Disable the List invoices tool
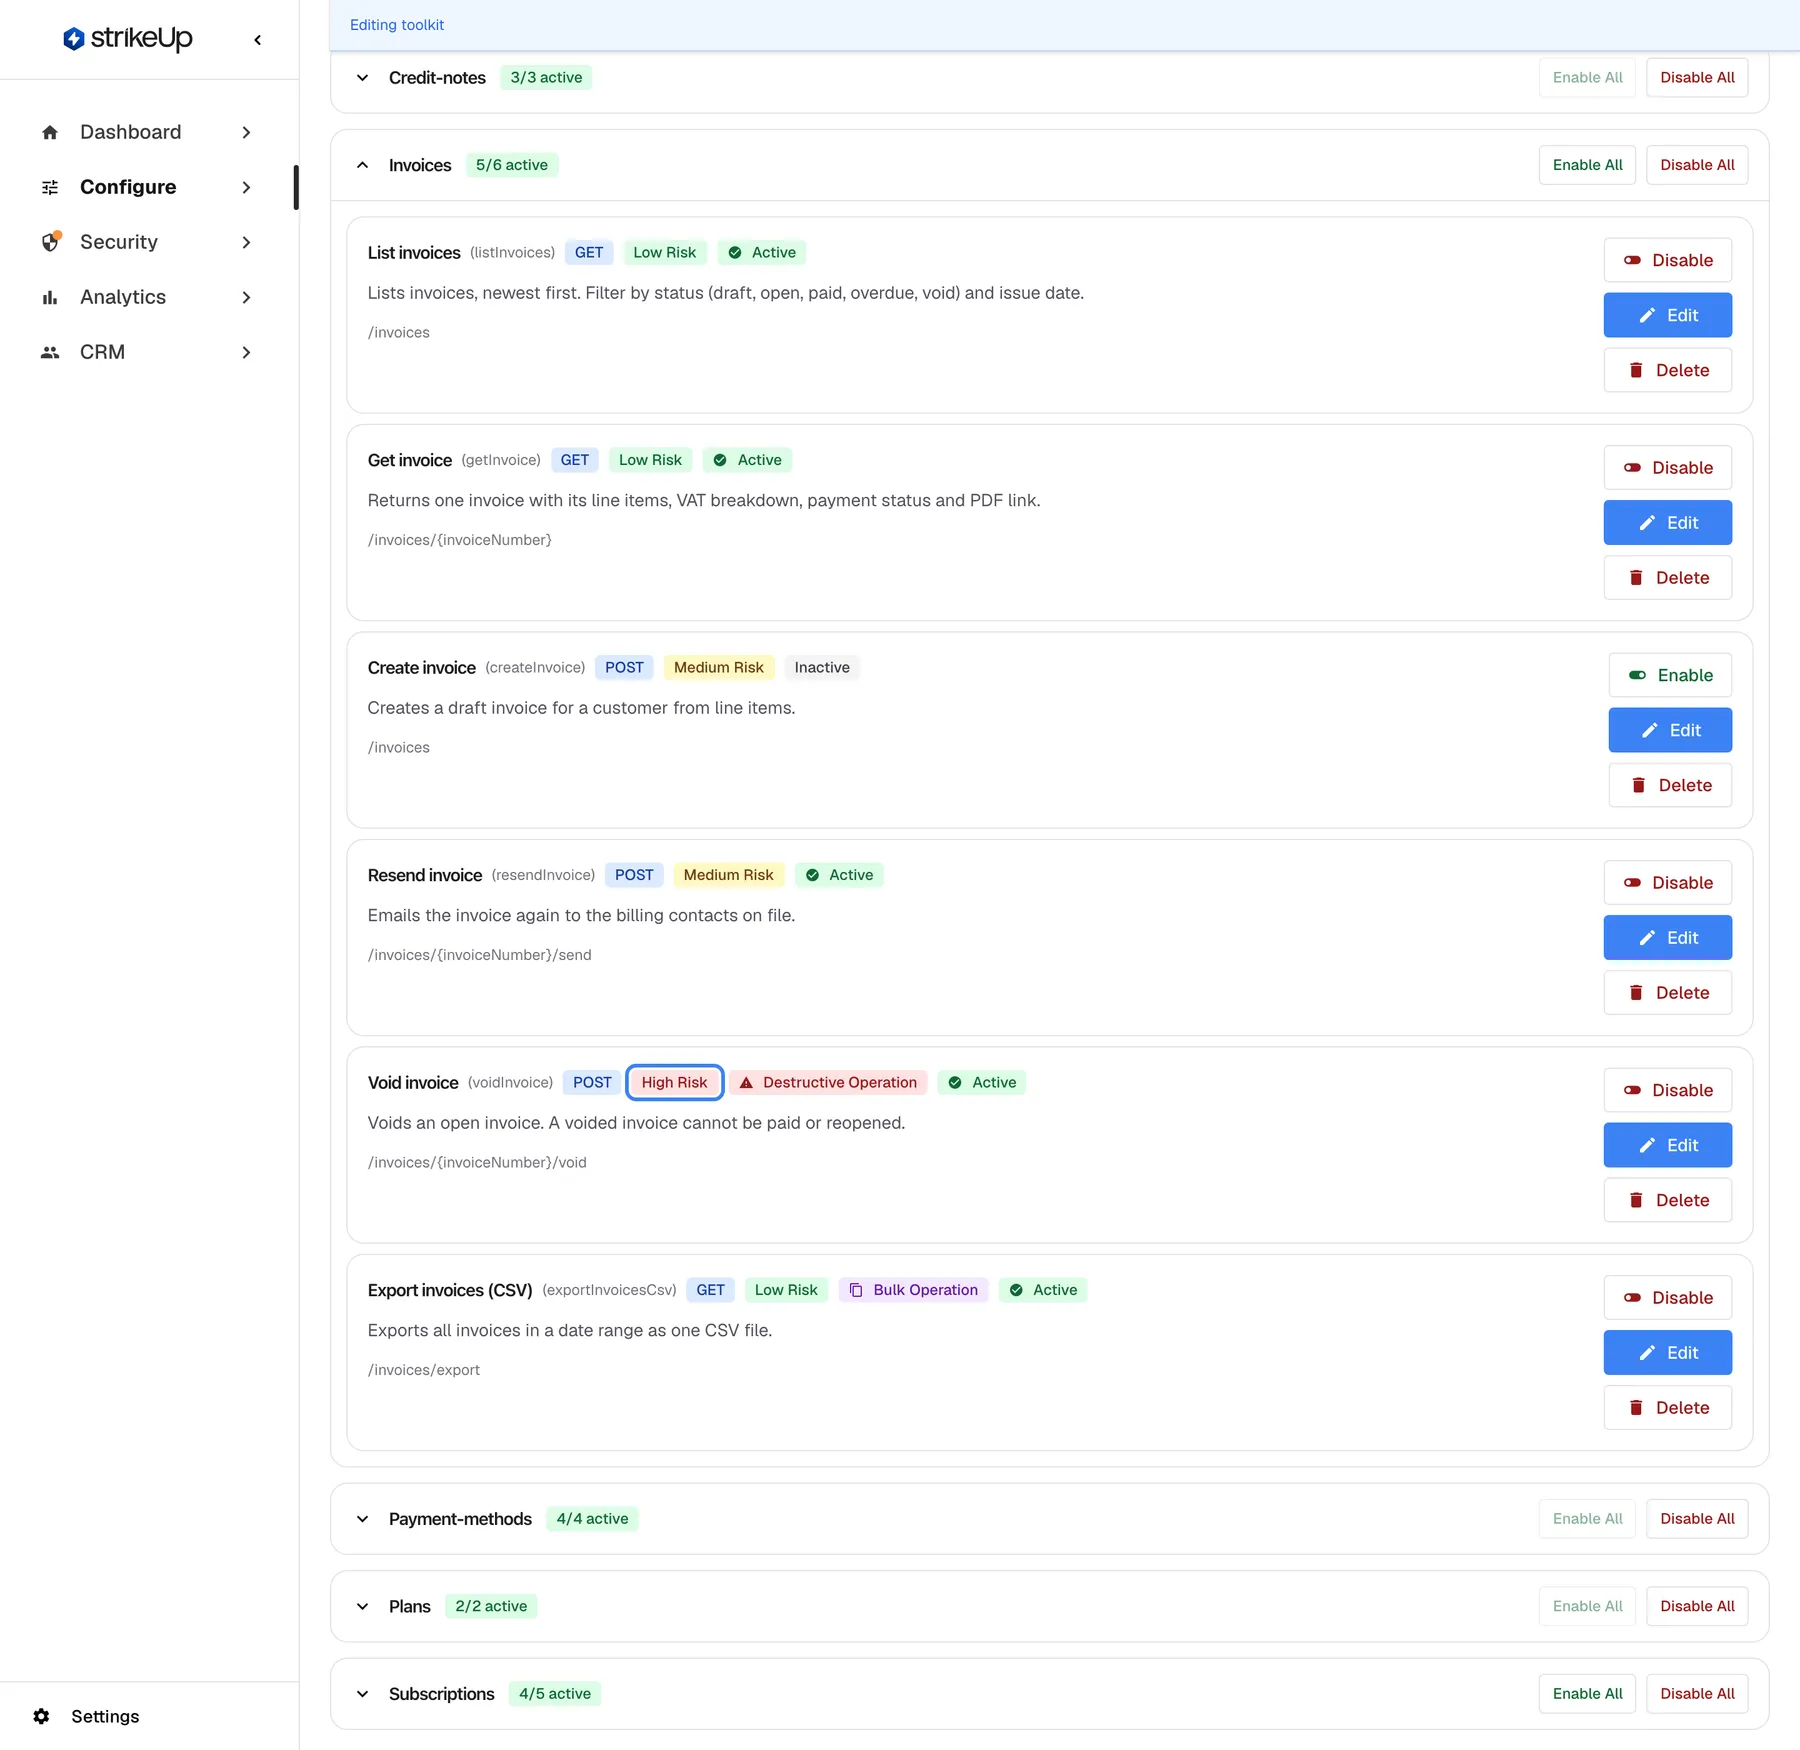The image size is (1800, 1750). click(x=1668, y=260)
